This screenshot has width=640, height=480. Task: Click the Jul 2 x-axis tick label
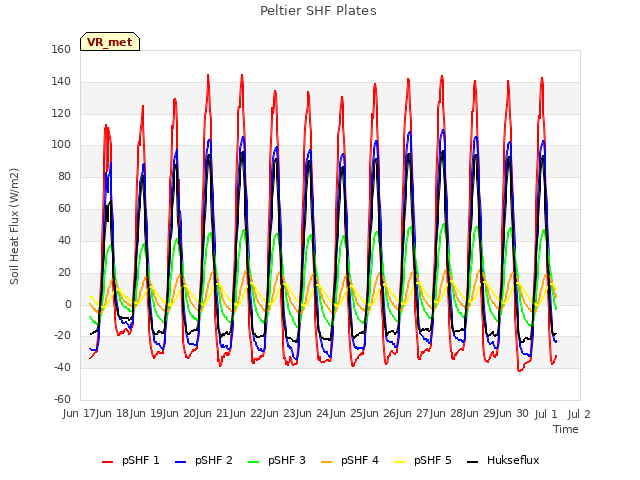(x=579, y=414)
